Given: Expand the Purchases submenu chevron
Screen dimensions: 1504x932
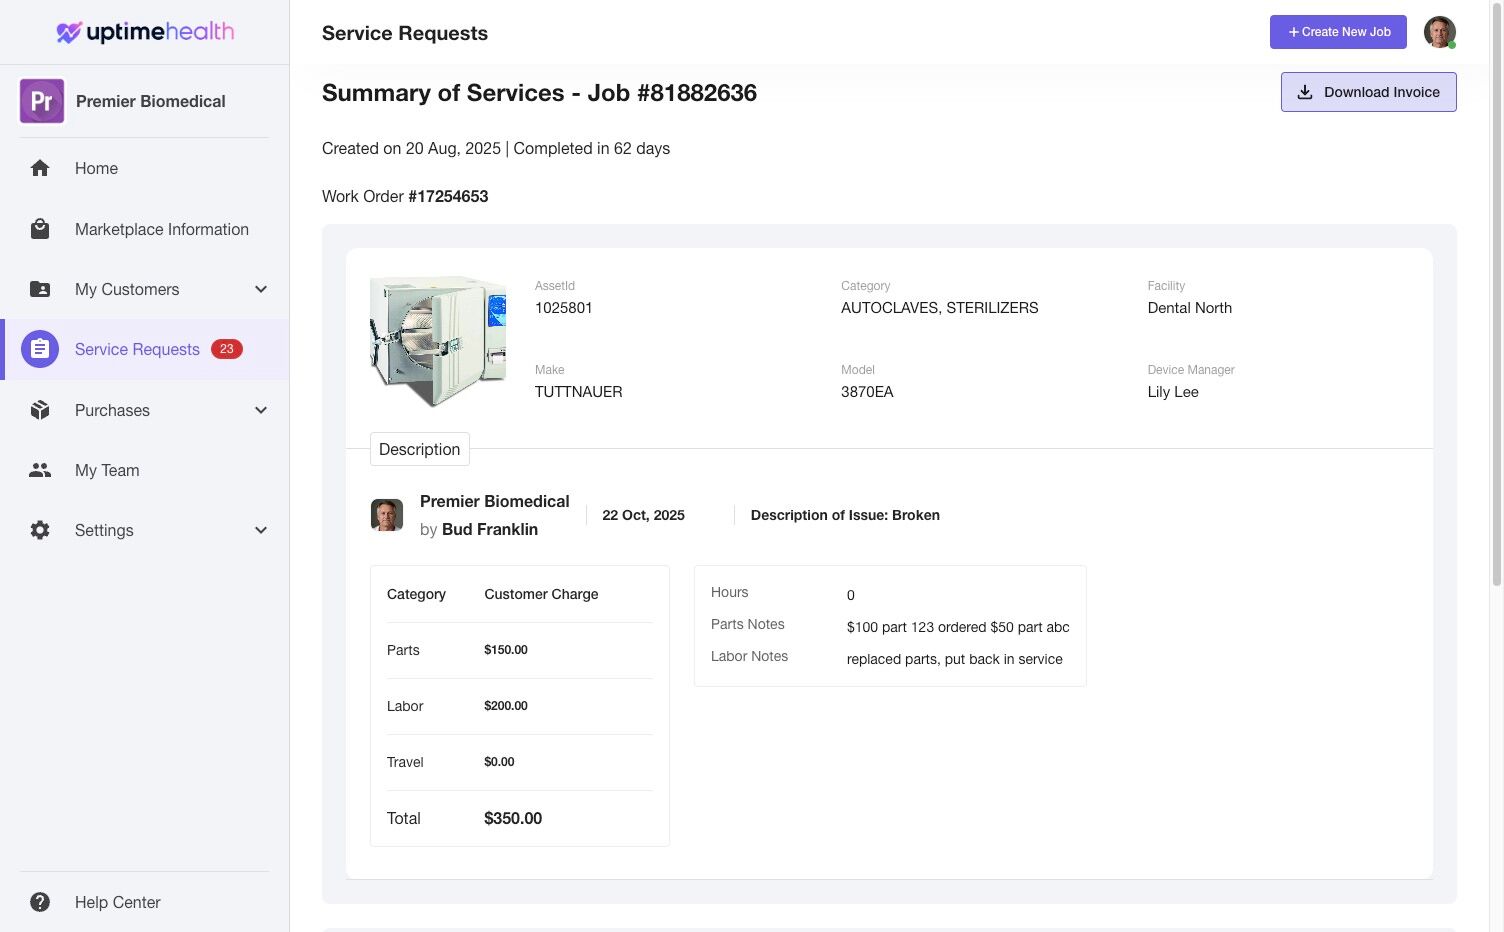Looking at the screenshot, I should (261, 410).
